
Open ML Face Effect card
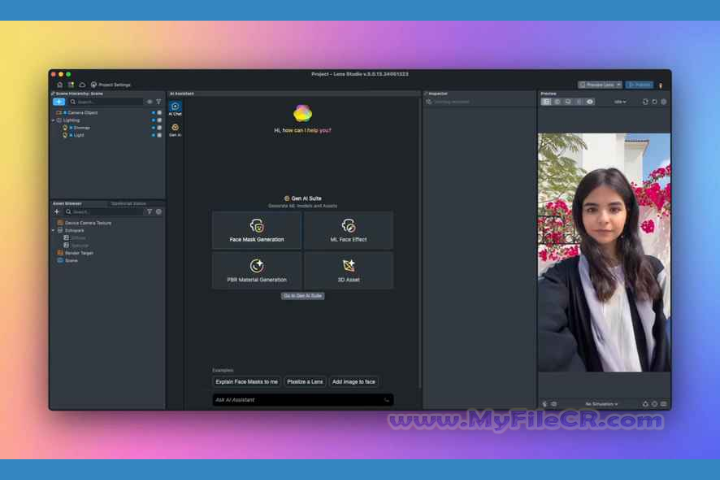(349, 231)
